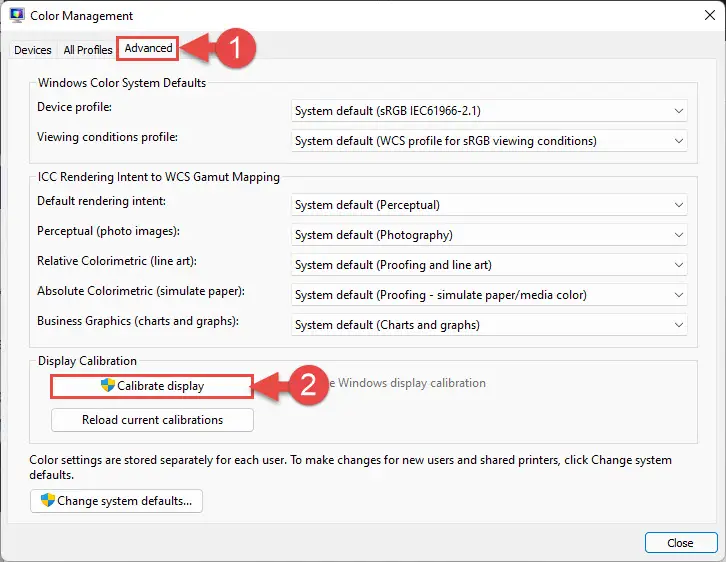Click the Absolute Colorimetric (simulate paper) label
This screenshot has height=562, width=726.
(141, 291)
